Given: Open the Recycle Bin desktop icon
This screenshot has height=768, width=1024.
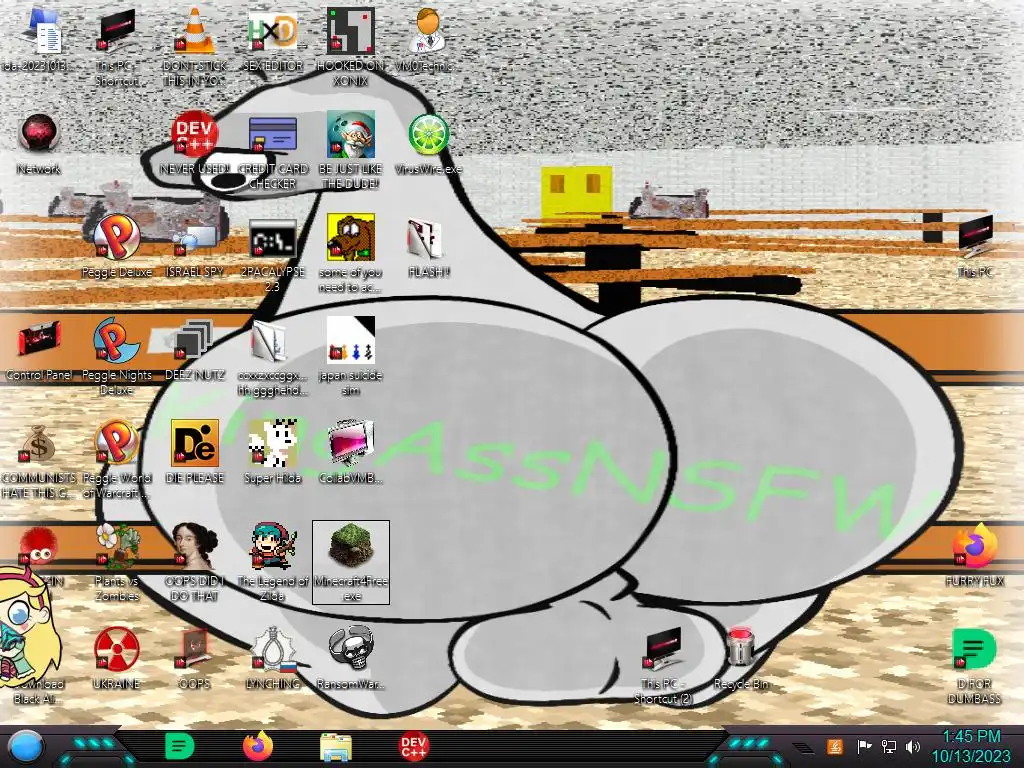Looking at the screenshot, I should pos(741,658).
